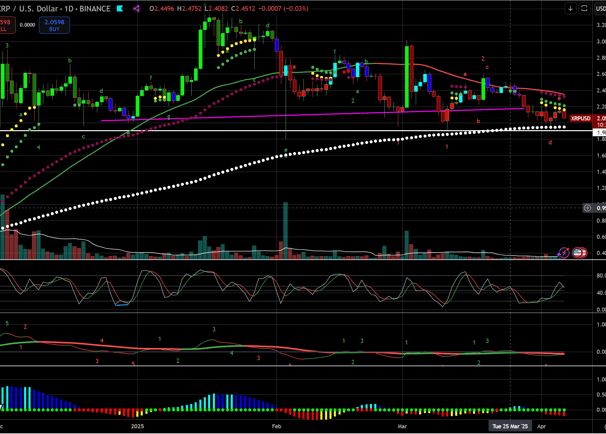The height and width of the screenshot is (434, 606).
Task: Click the Mar label on the time axis
Action: (402, 426)
